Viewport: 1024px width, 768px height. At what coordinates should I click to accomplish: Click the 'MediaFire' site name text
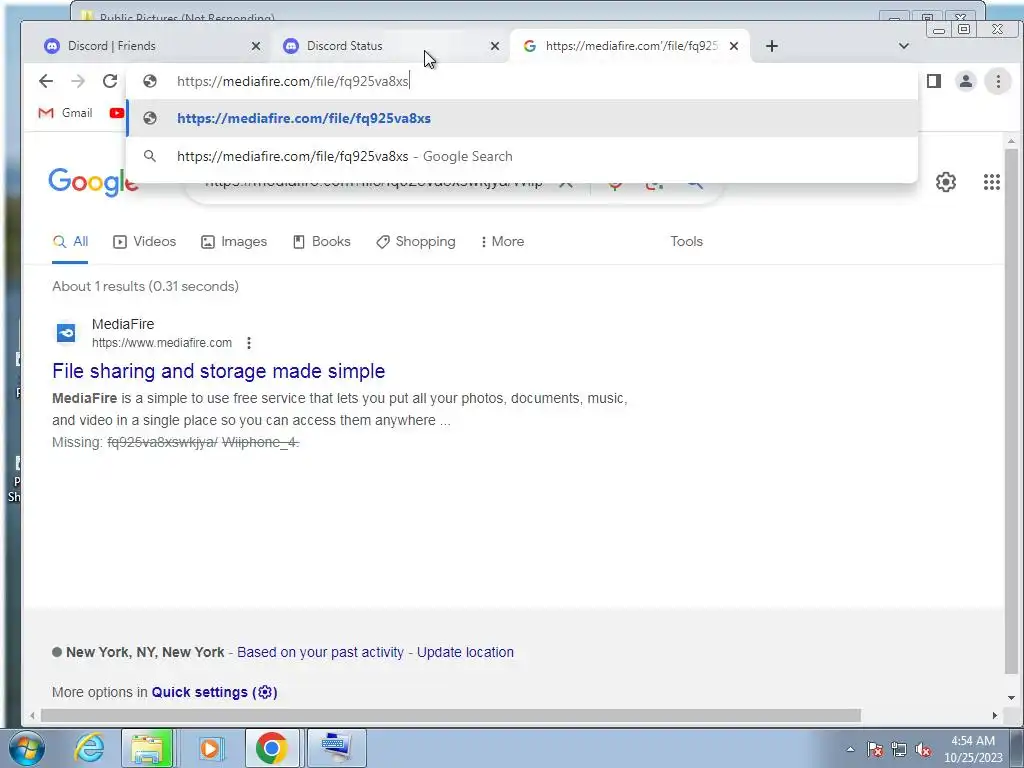123,324
